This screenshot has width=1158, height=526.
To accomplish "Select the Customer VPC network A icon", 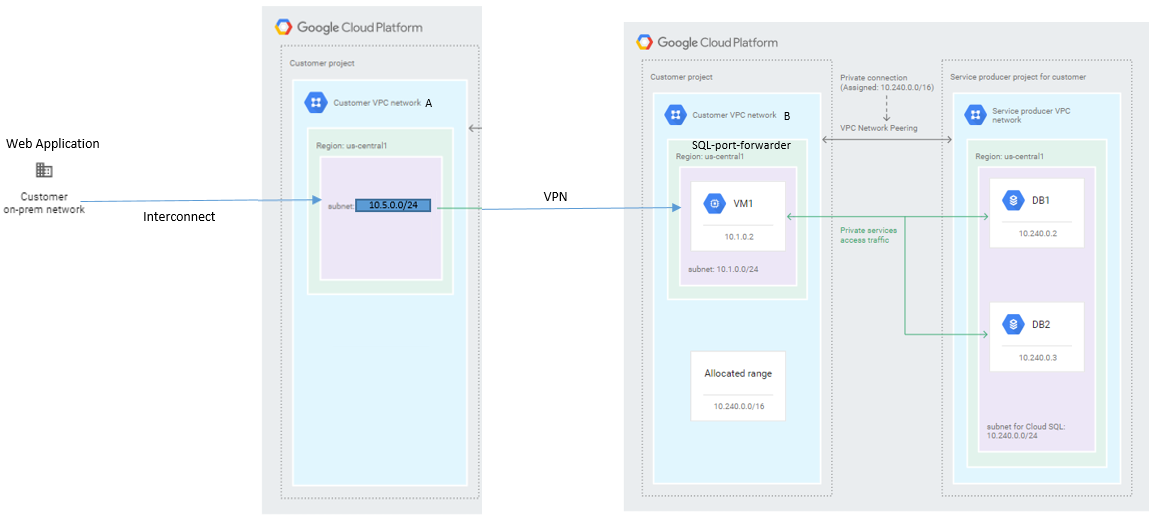I will coord(316,103).
